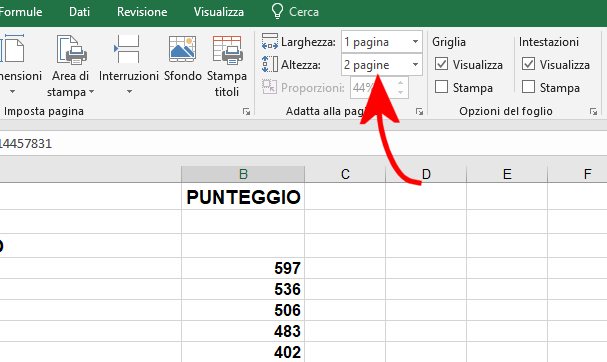Switch to the Dati tab
This screenshot has width=607, height=362.
tap(79, 12)
